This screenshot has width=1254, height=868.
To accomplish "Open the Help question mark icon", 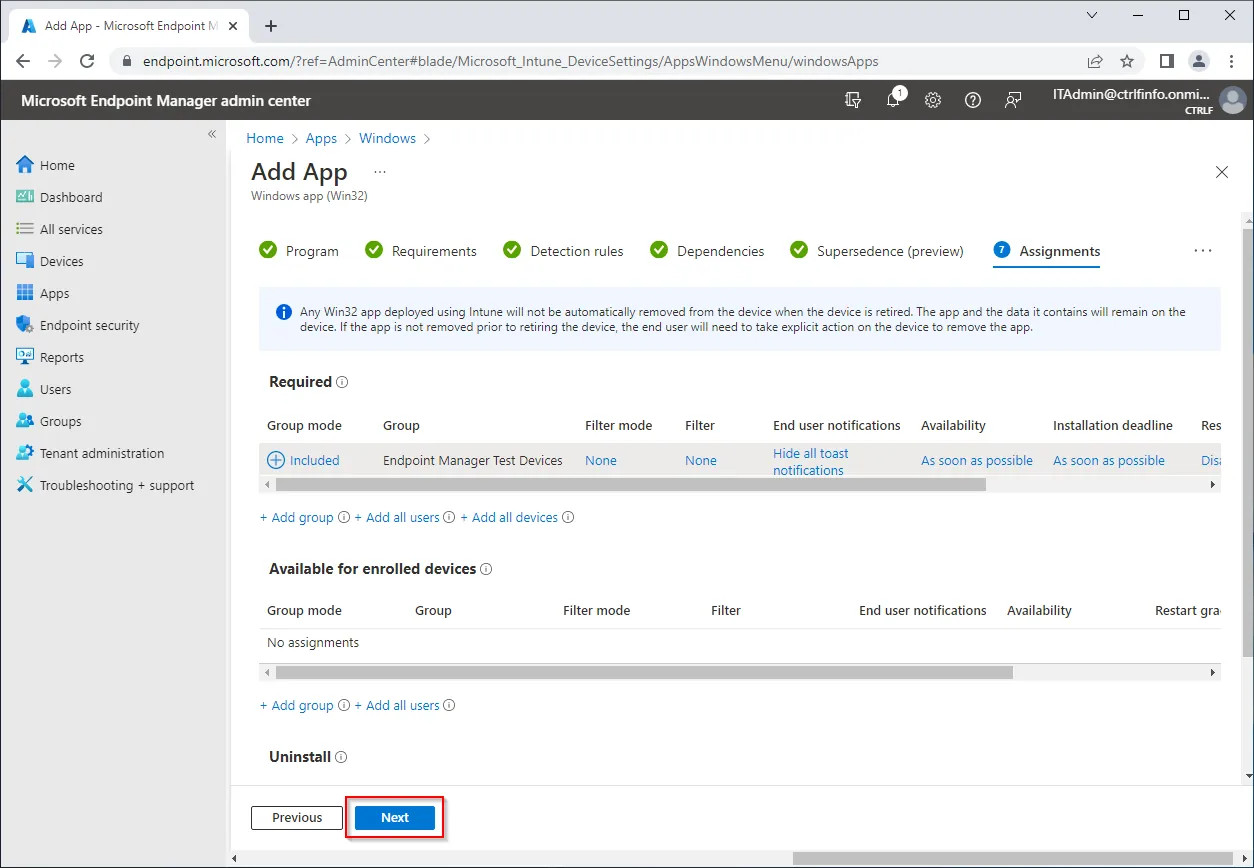I will [973, 100].
